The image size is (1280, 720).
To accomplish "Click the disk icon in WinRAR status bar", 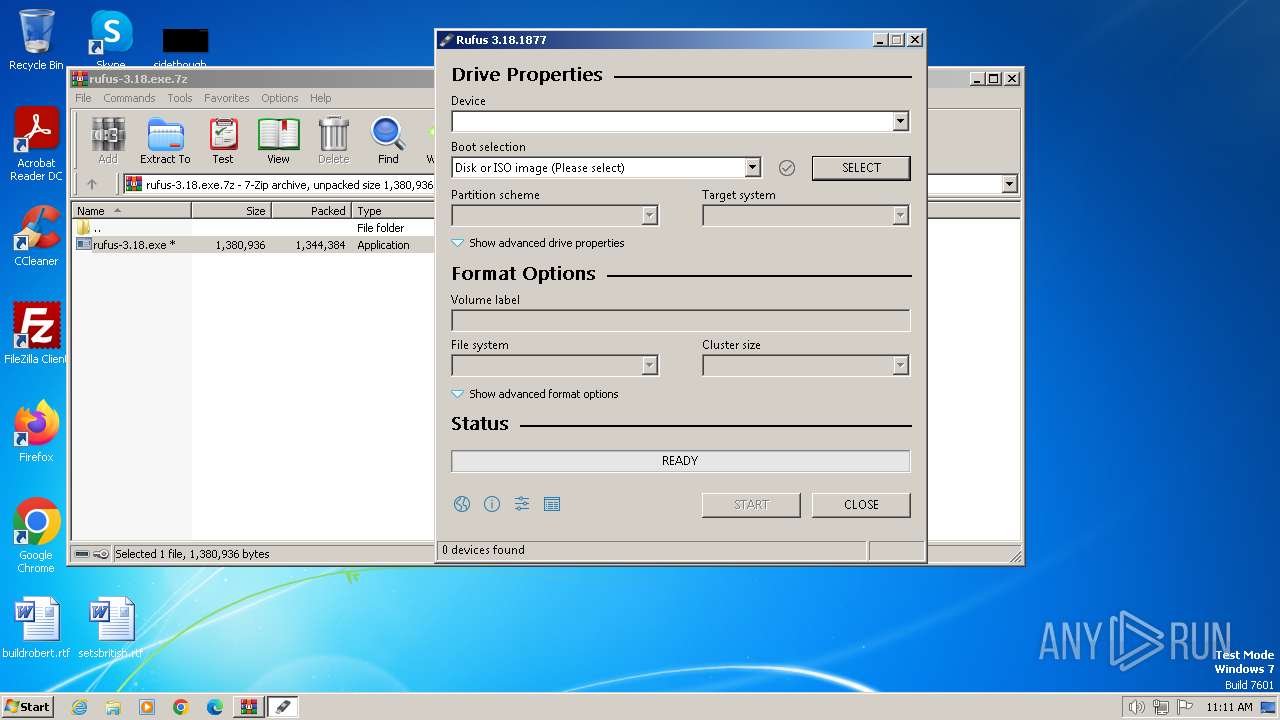I will 82,554.
